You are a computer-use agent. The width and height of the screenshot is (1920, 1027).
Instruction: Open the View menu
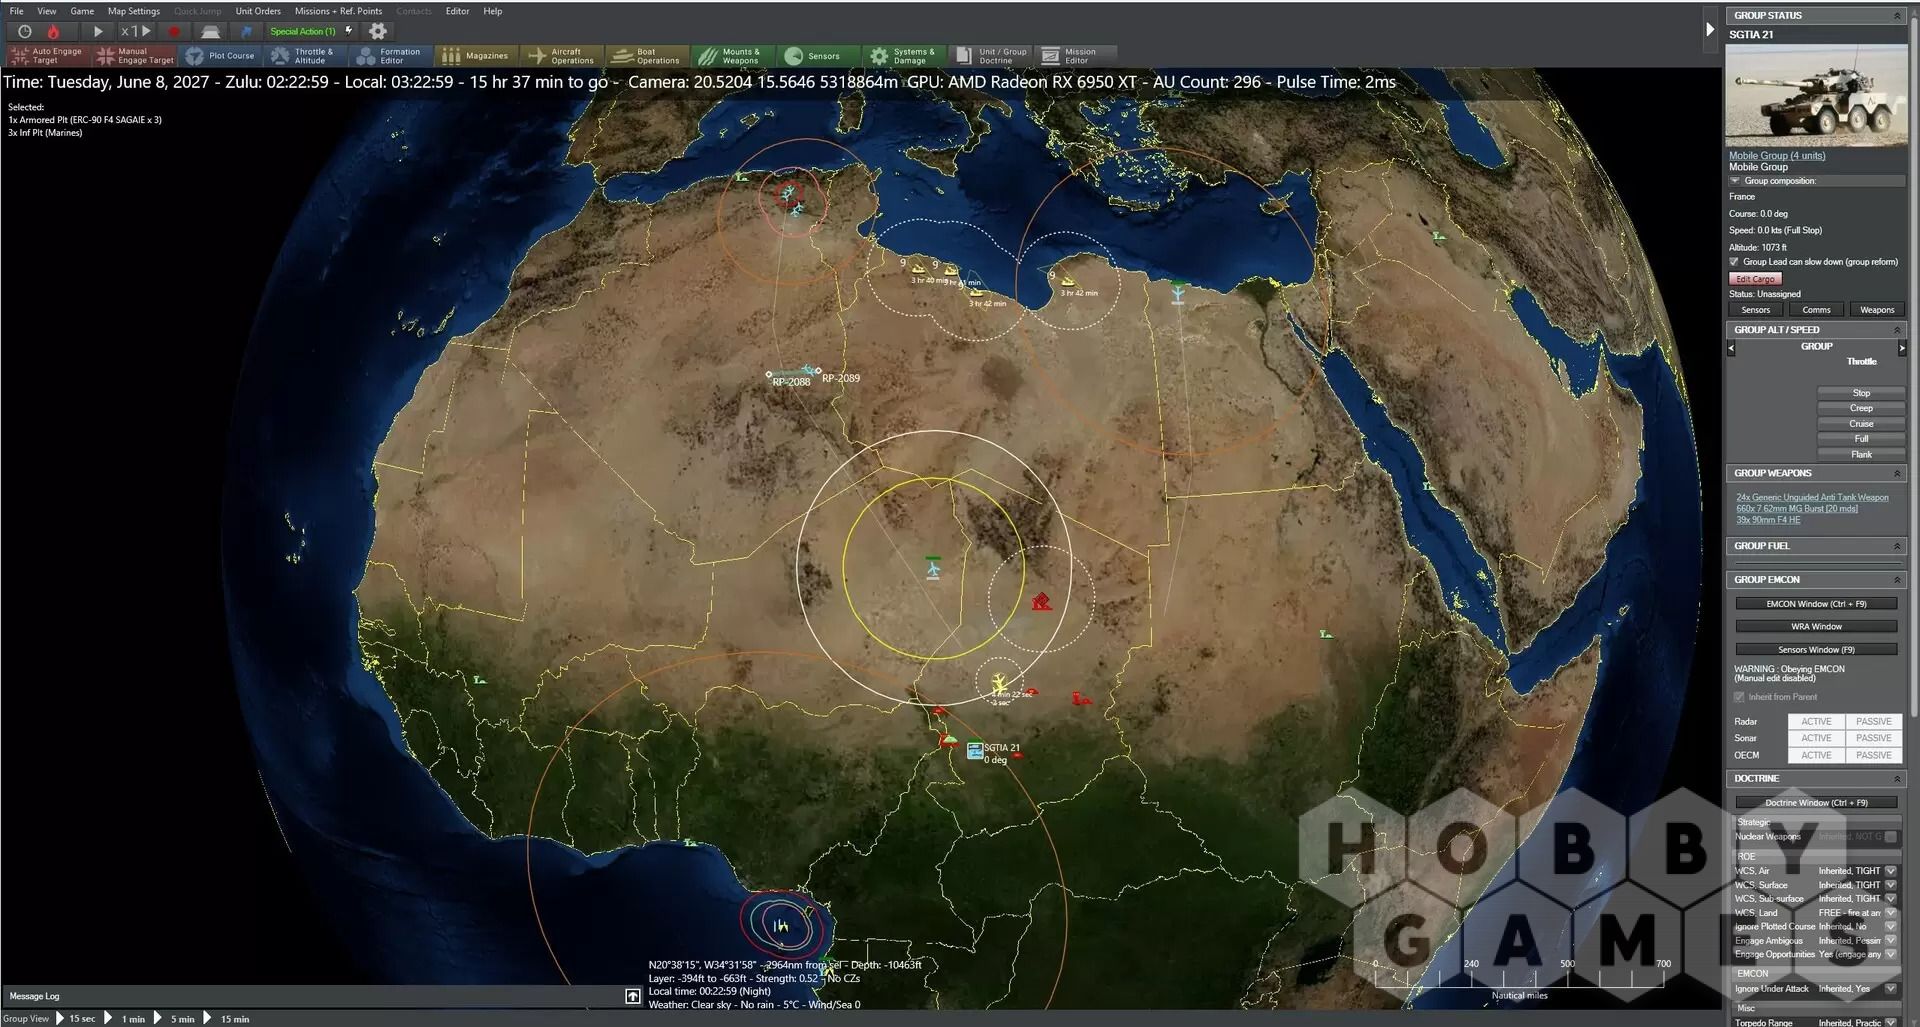[x=47, y=11]
